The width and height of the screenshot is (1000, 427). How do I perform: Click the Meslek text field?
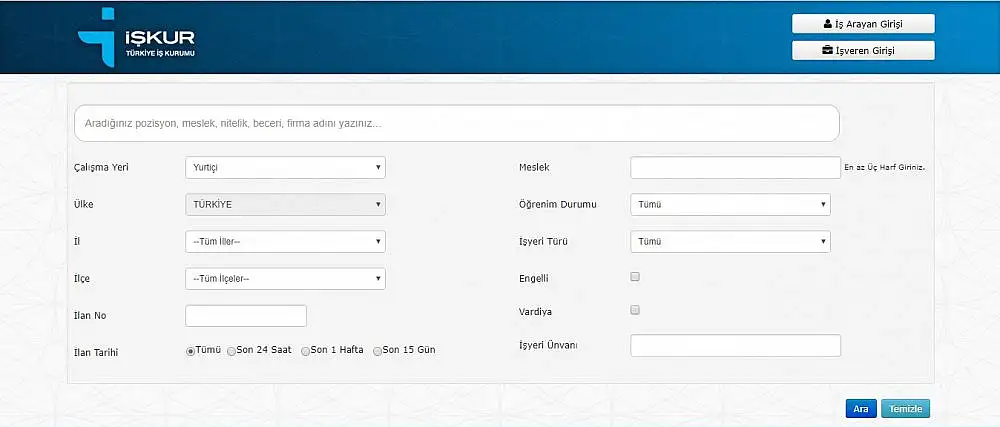tap(735, 168)
